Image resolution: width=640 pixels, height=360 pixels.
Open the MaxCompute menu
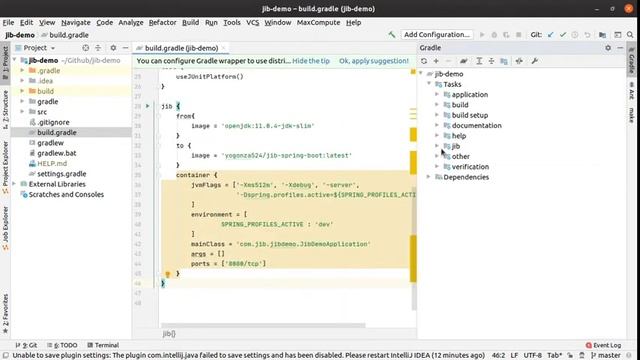(318, 22)
